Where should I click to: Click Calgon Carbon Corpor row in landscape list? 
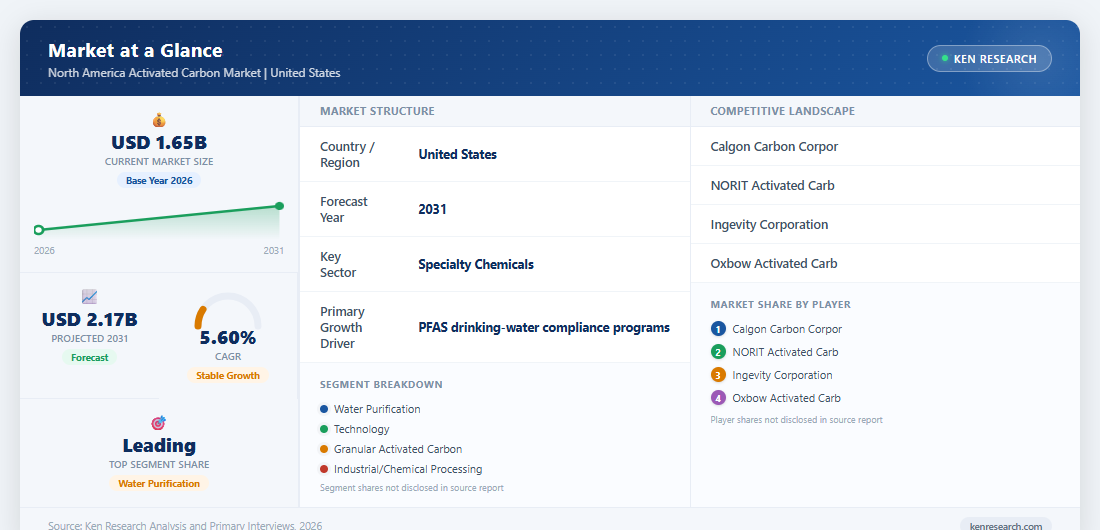point(885,147)
